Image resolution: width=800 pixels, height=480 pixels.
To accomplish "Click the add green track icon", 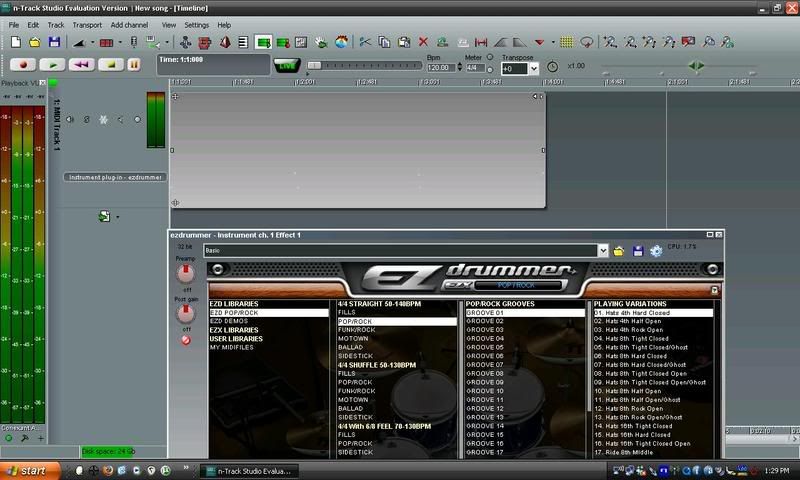I will click(x=263, y=42).
